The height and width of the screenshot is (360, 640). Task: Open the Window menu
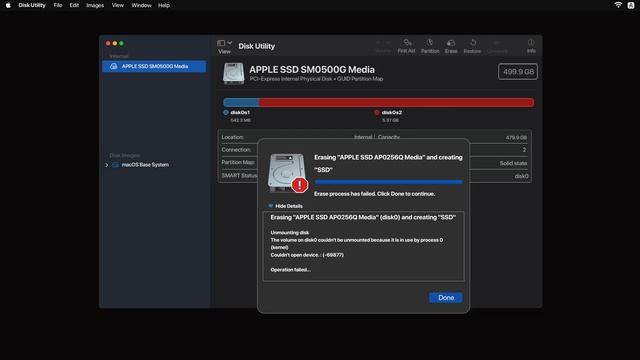click(x=141, y=5)
